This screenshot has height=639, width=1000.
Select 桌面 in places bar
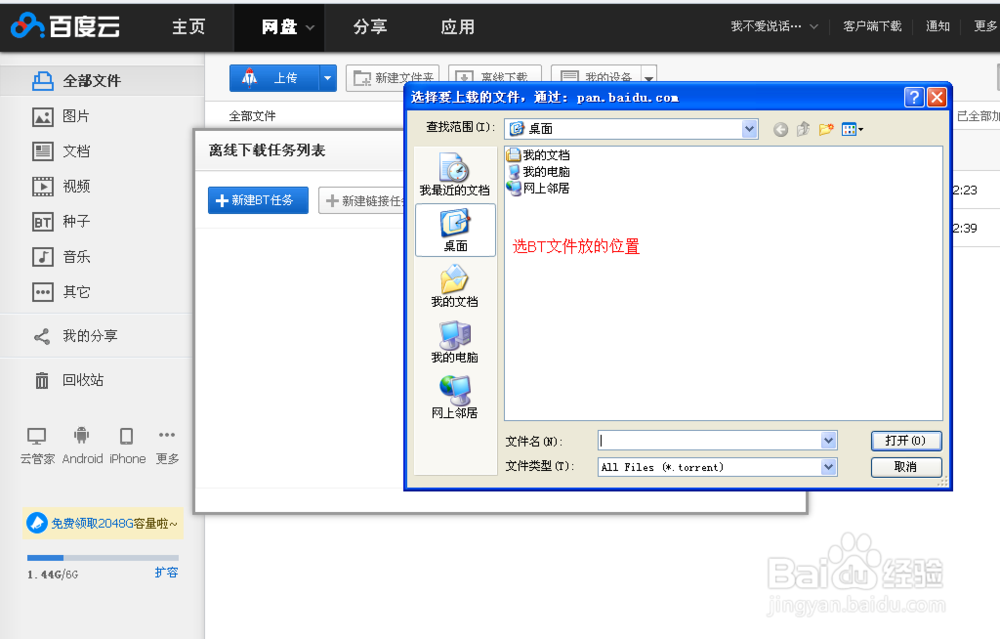pos(455,230)
